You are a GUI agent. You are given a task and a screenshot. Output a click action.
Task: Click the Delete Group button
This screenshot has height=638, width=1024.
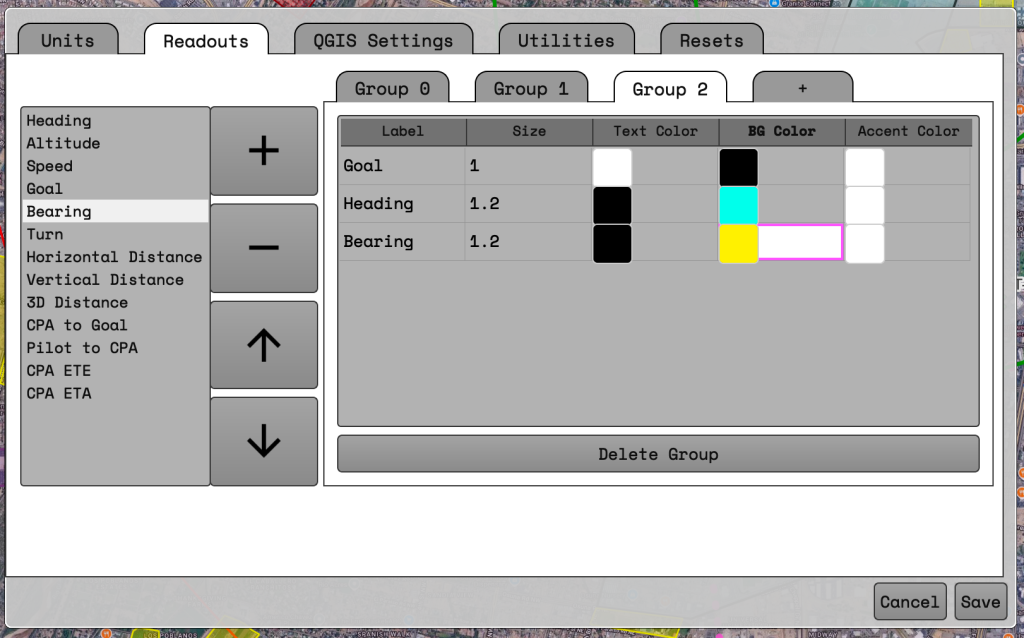[658, 454]
